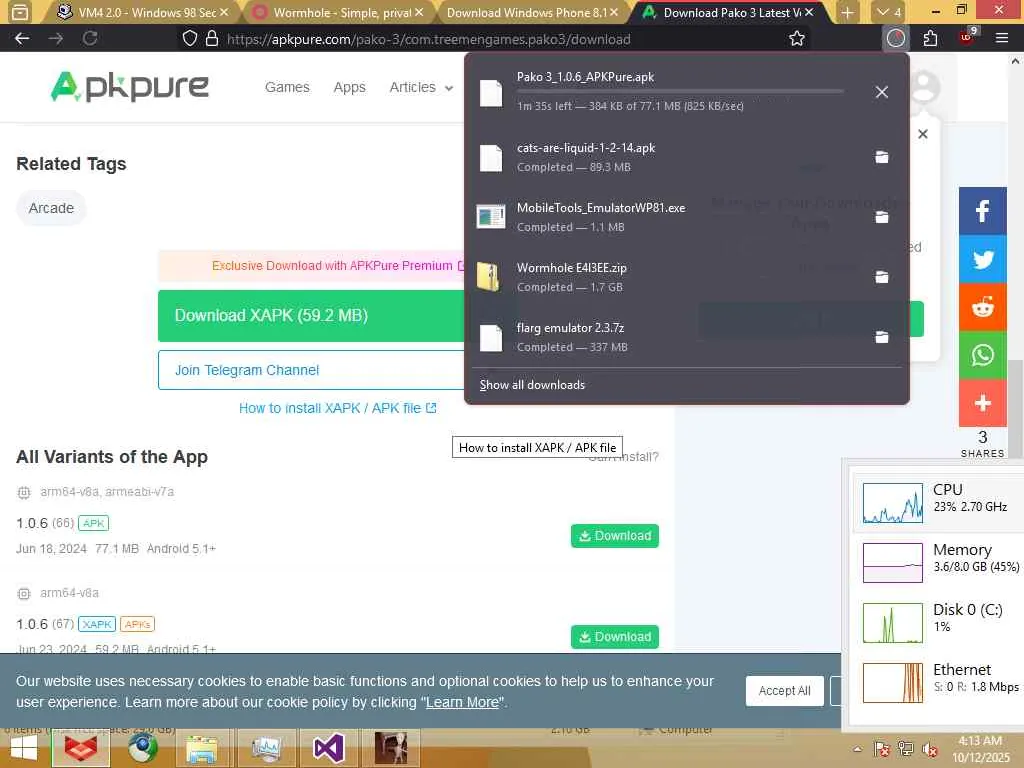1024x768 pixels.
Task: Accept All cookies
Action: [x=784, y=690]
